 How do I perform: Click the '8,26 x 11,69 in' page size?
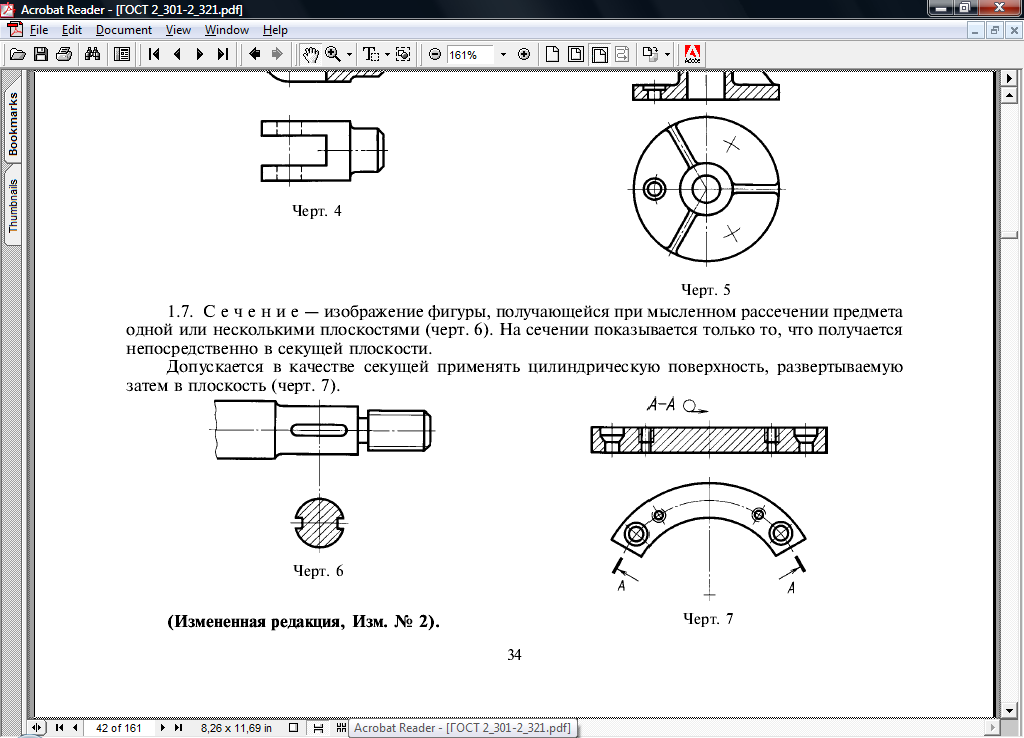tap(236, 728)
